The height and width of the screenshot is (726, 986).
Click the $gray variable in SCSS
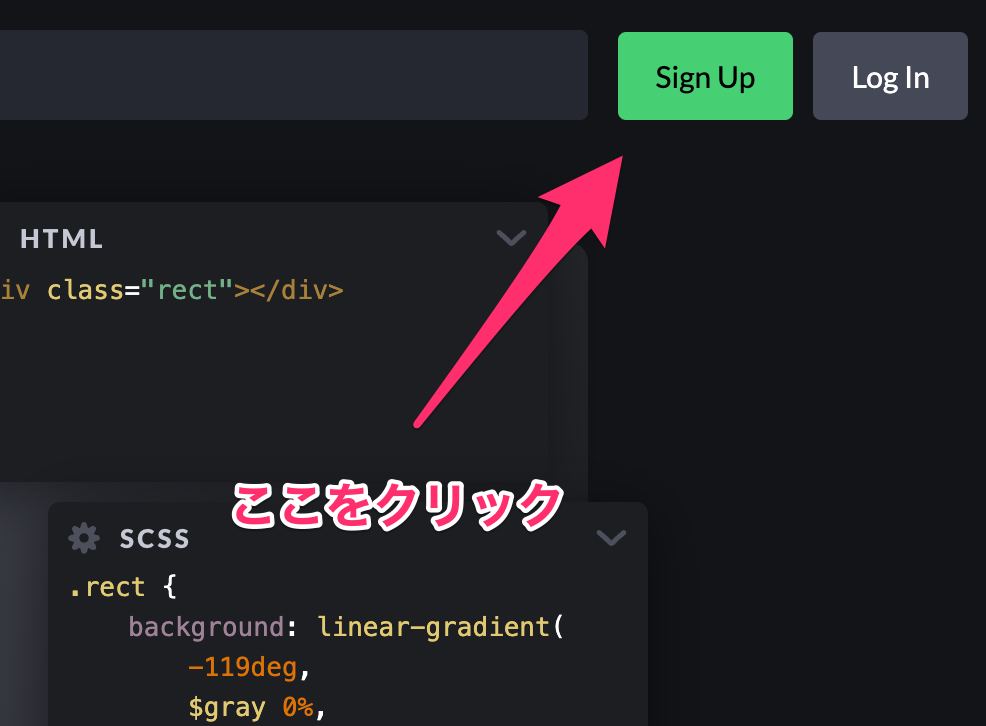pyautogui.click(x=226, y=708)
